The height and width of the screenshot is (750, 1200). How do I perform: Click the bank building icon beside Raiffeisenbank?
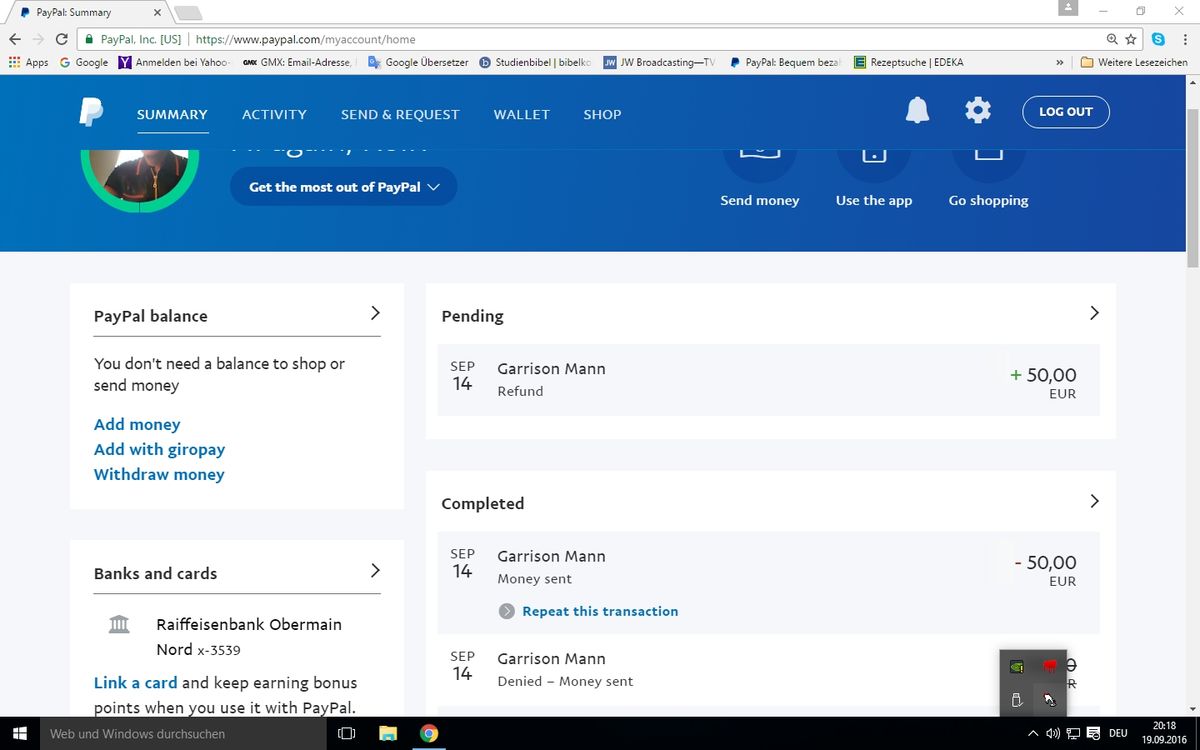(119, 625)
